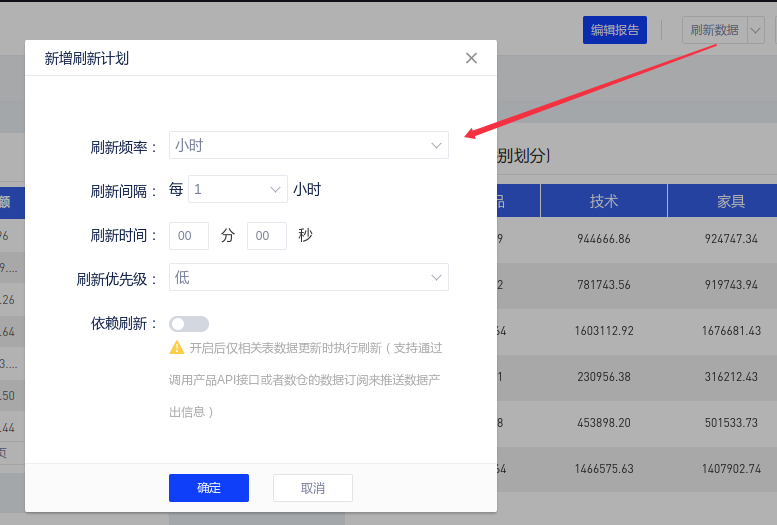Click the 编辑报告 button
777x525 pixels.
point(615,30)
